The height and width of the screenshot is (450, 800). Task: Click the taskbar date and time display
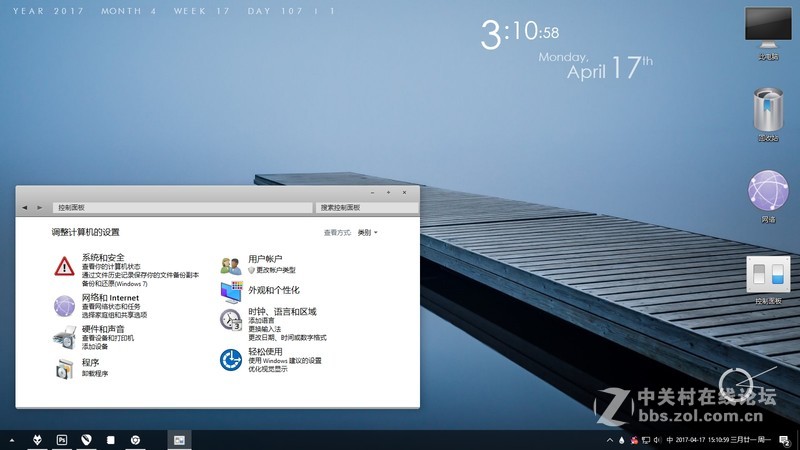[722, 440]
